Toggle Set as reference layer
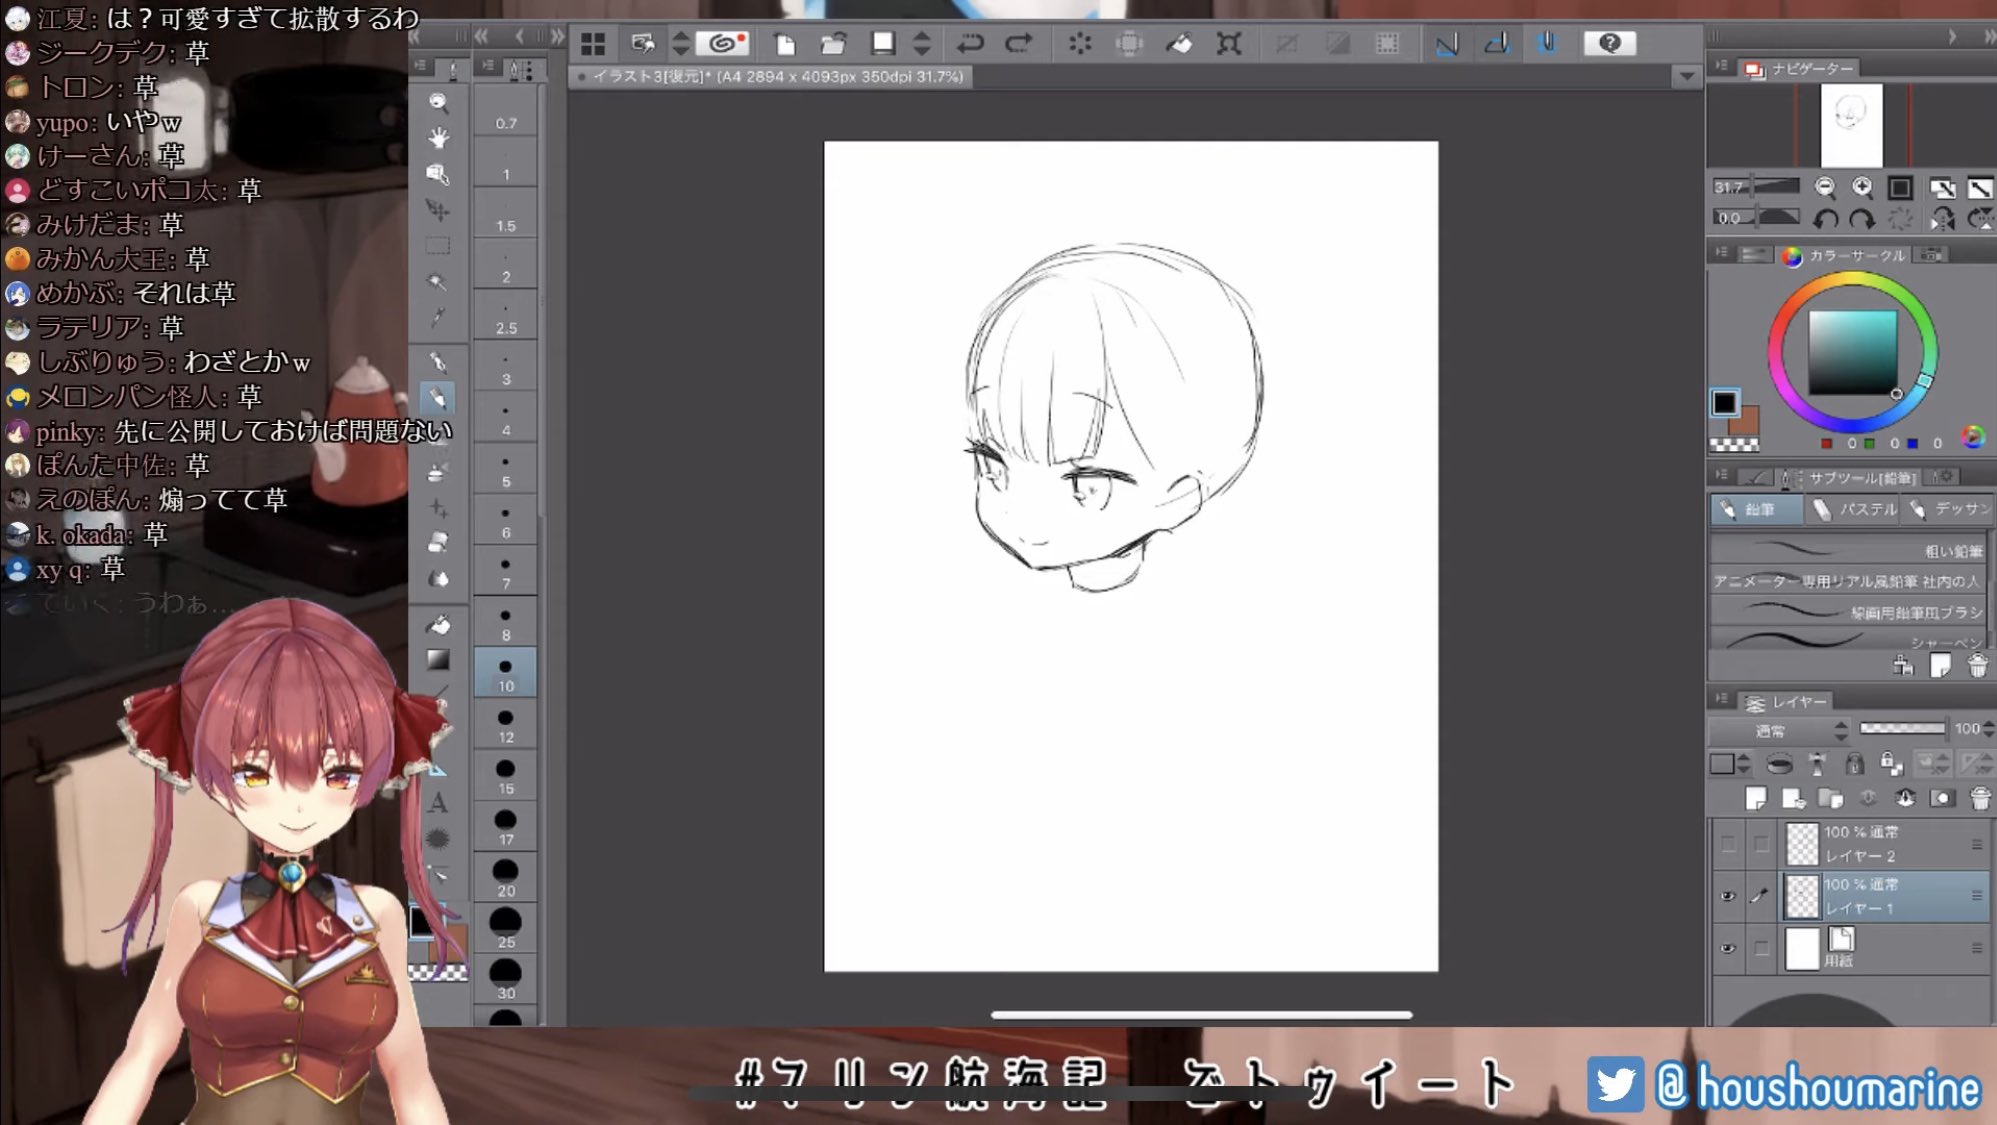The height and width of the screenshot is (1125, 1997). [x=1817, y=765]
